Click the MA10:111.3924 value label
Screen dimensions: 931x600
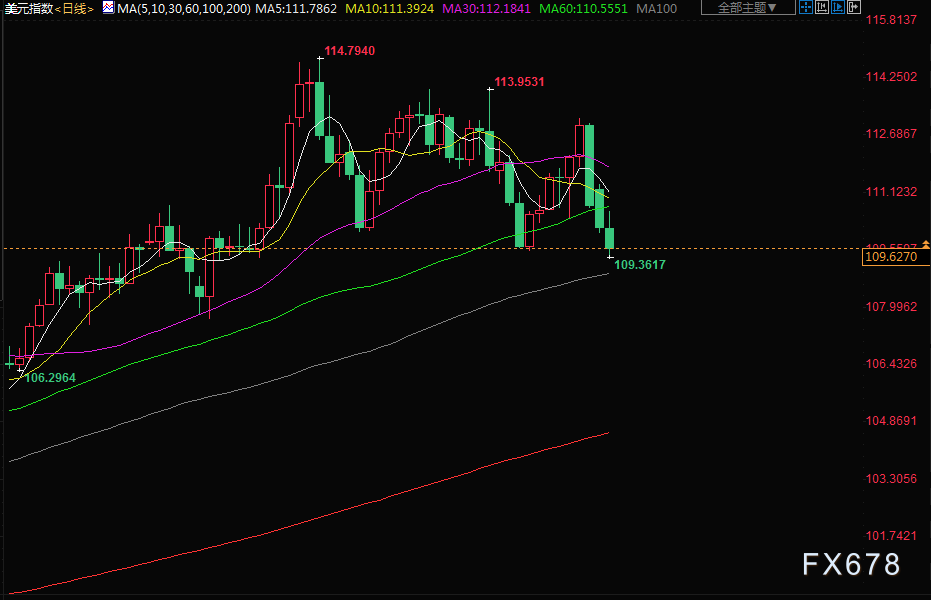pyautogui.click(x=390, y=9)
